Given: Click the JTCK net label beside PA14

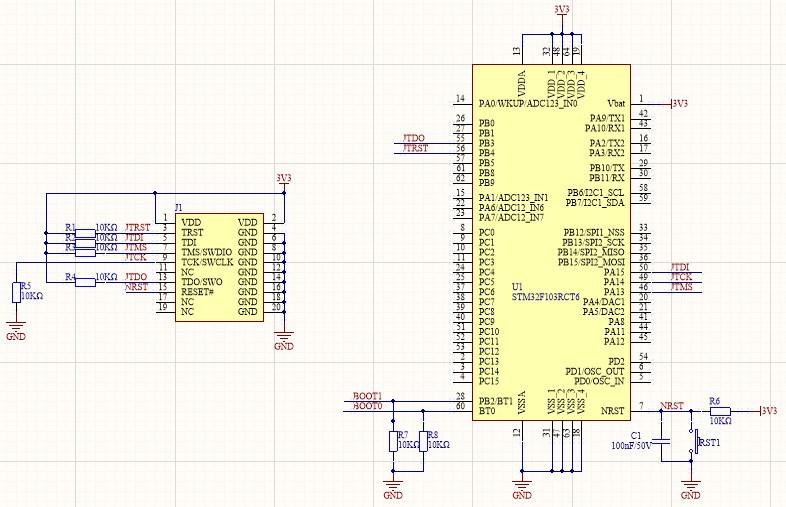Looking at the screenshot, I should (x=681, y=277).
